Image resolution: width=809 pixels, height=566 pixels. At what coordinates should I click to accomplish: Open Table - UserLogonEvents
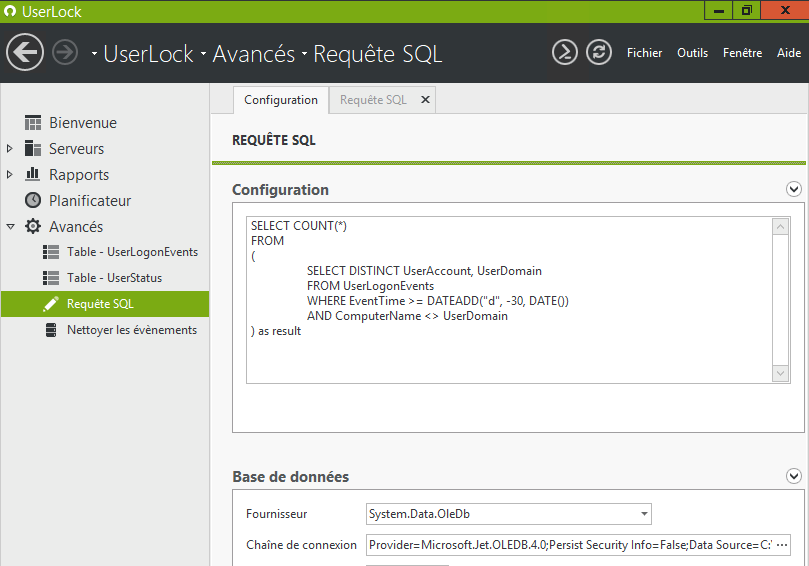point(133,252)
